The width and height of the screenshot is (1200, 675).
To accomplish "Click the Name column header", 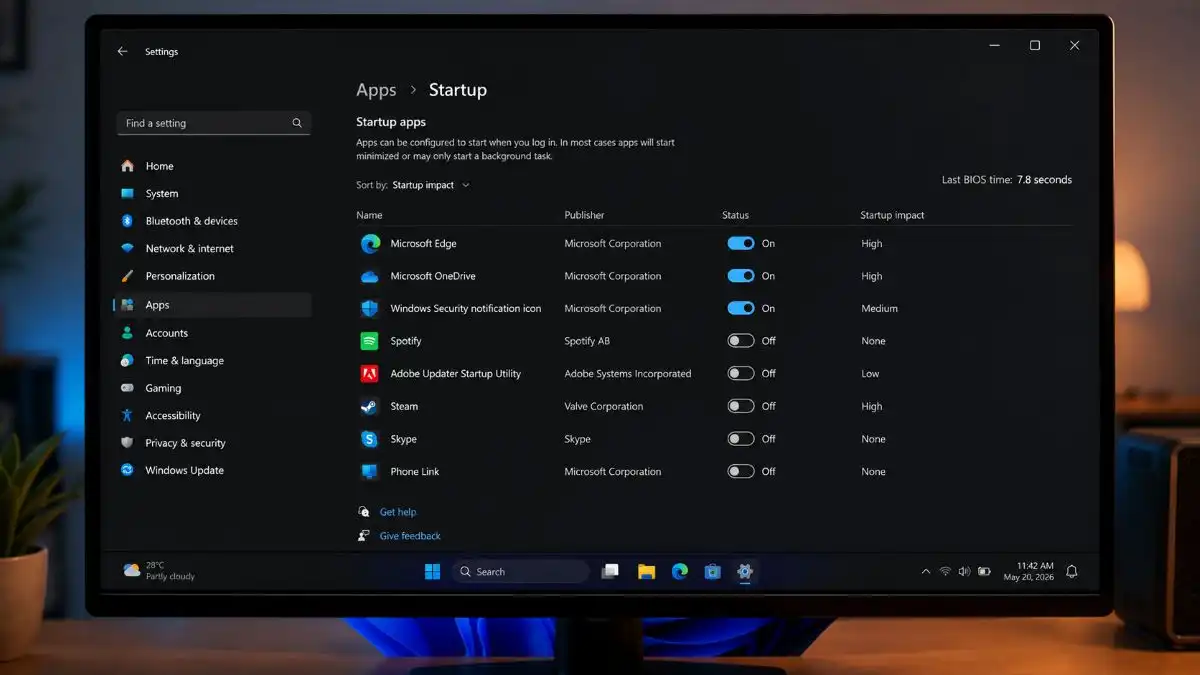I will [369, 215].
